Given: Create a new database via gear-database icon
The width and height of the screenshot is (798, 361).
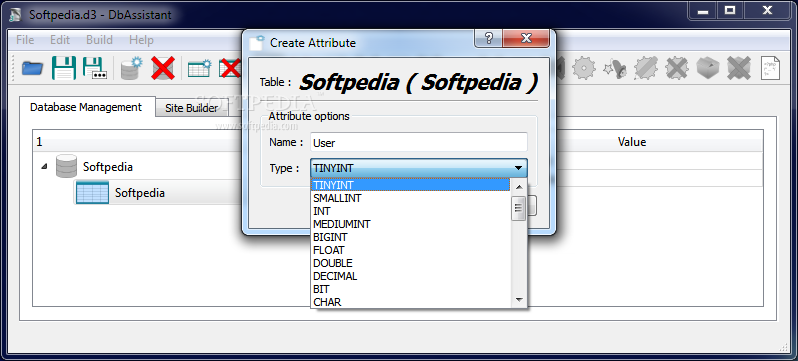Looking at the screenshot, I should [x=132, y=68].
